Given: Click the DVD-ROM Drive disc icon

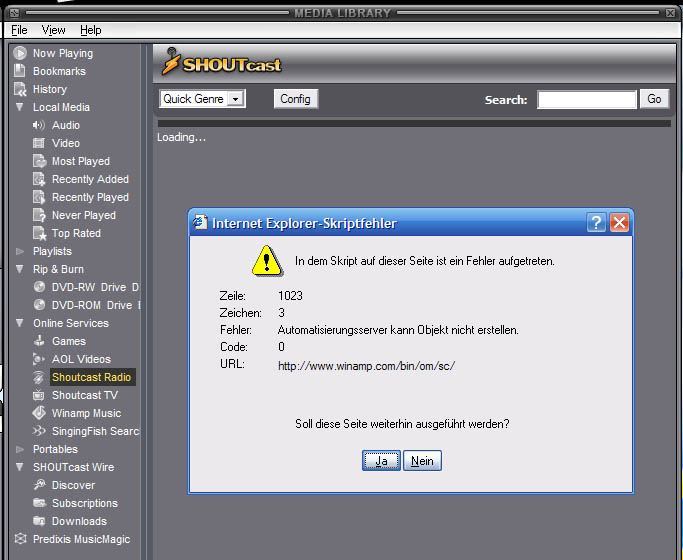Looking at the screenshot, I should 39,305.
